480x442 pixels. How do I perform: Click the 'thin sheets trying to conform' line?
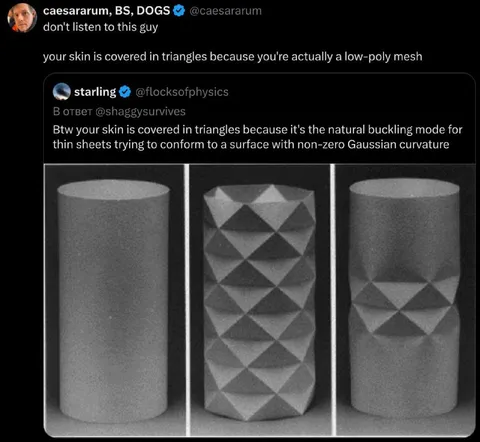(x=251, y=145)
